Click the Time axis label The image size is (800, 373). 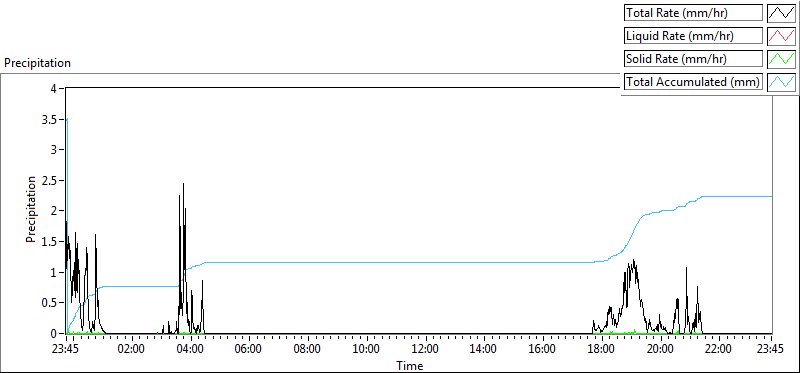409,365
